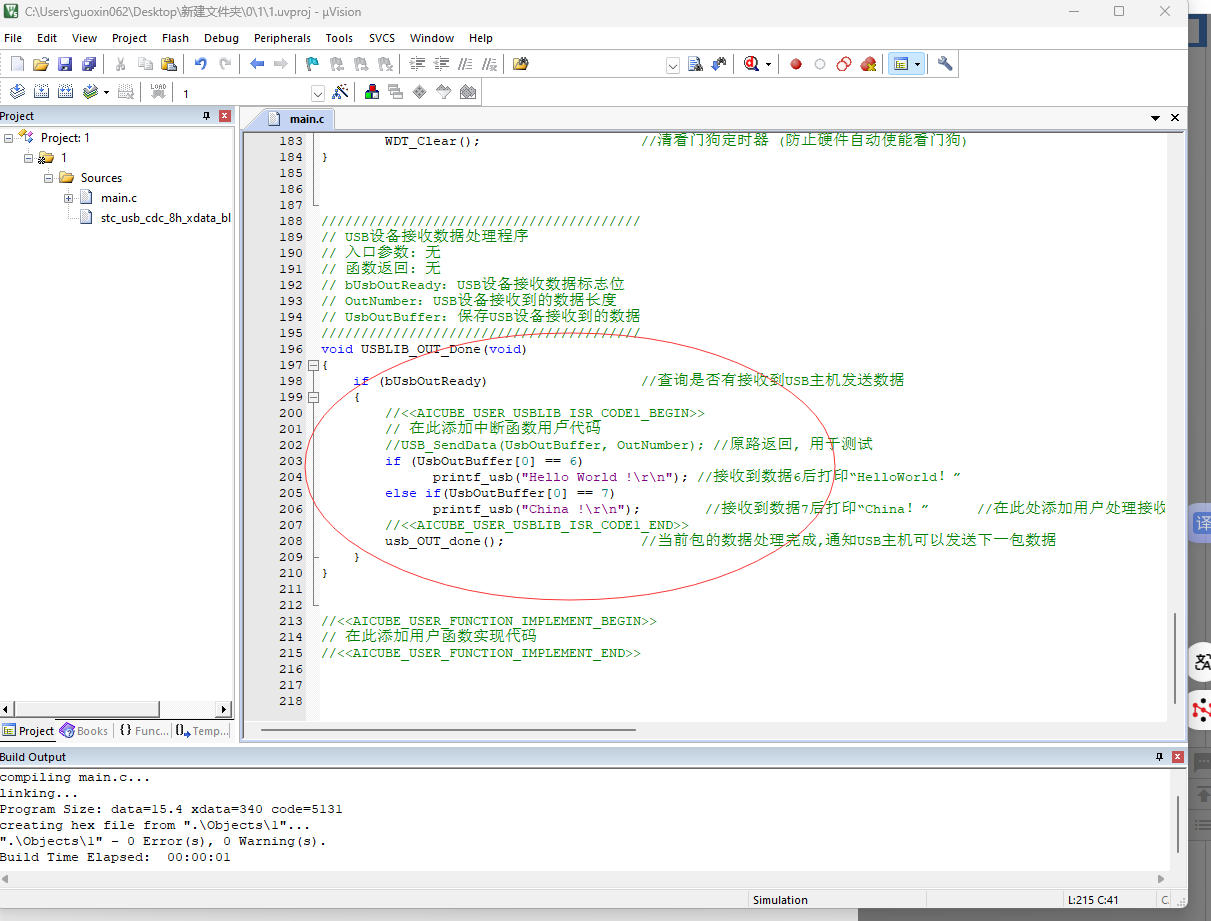Screen dimensions: 1211x921
Task: Open Options for Target magic wand
Action: (340, 92)
